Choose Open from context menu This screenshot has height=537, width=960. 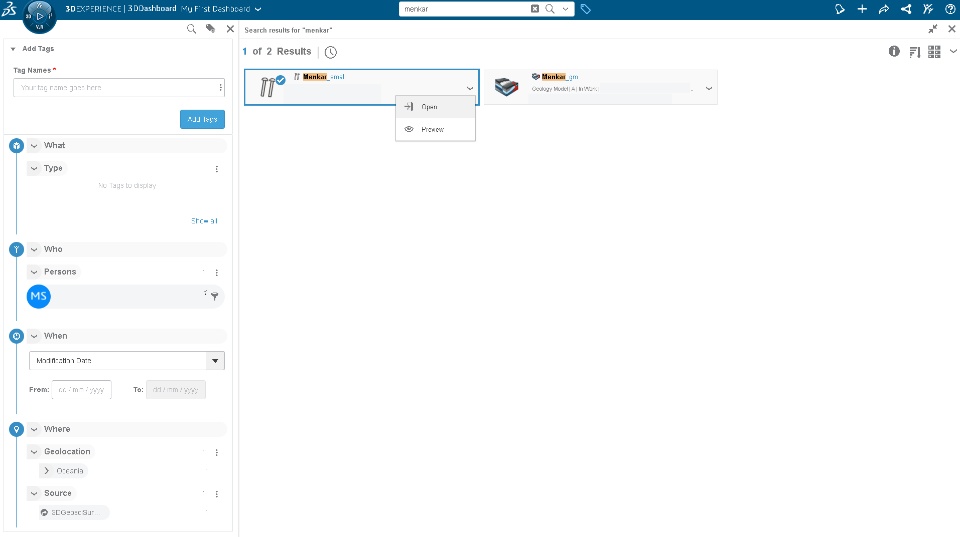point(435,107)
